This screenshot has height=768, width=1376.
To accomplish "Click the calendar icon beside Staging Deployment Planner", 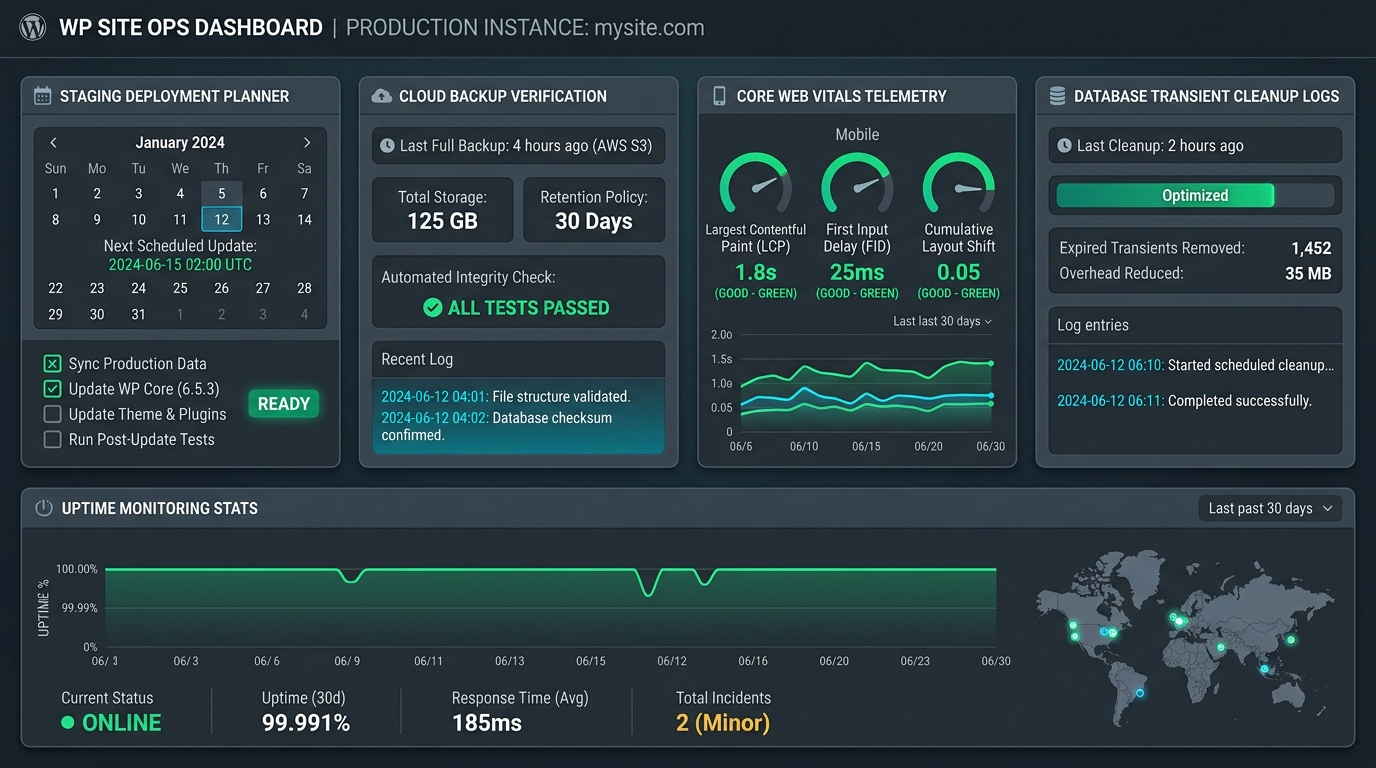I will point(42,96).
